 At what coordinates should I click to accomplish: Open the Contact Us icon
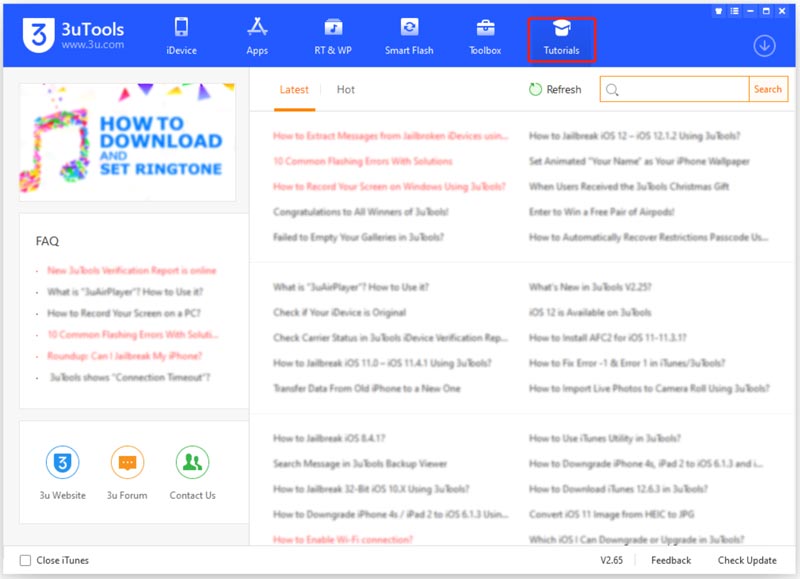[x=192, y=462]
